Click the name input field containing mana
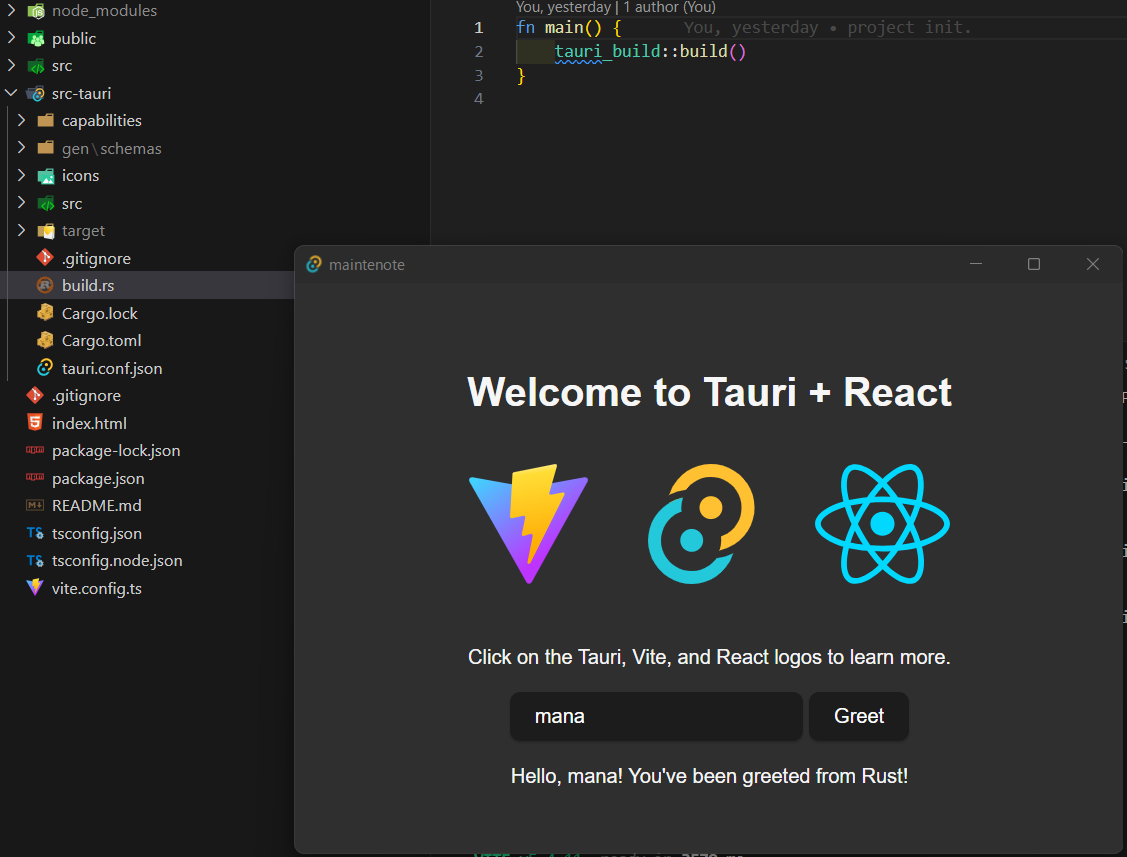Viewport: 1127px width, 857px height. (656, 716)
